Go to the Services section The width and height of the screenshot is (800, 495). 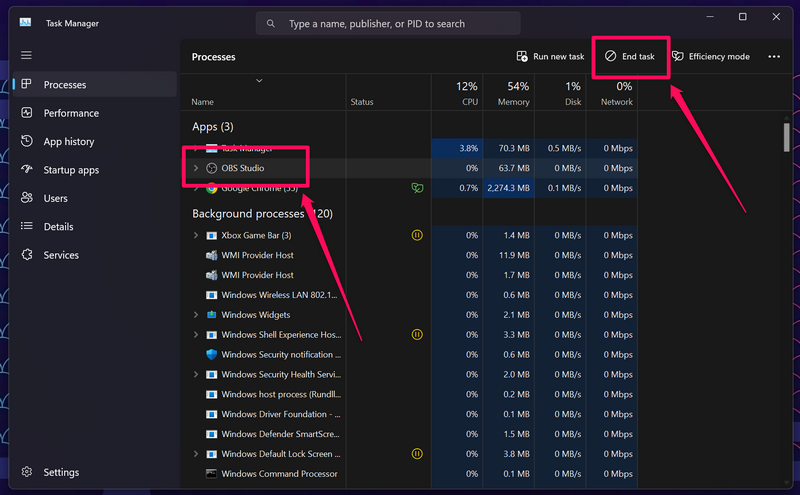60,255
